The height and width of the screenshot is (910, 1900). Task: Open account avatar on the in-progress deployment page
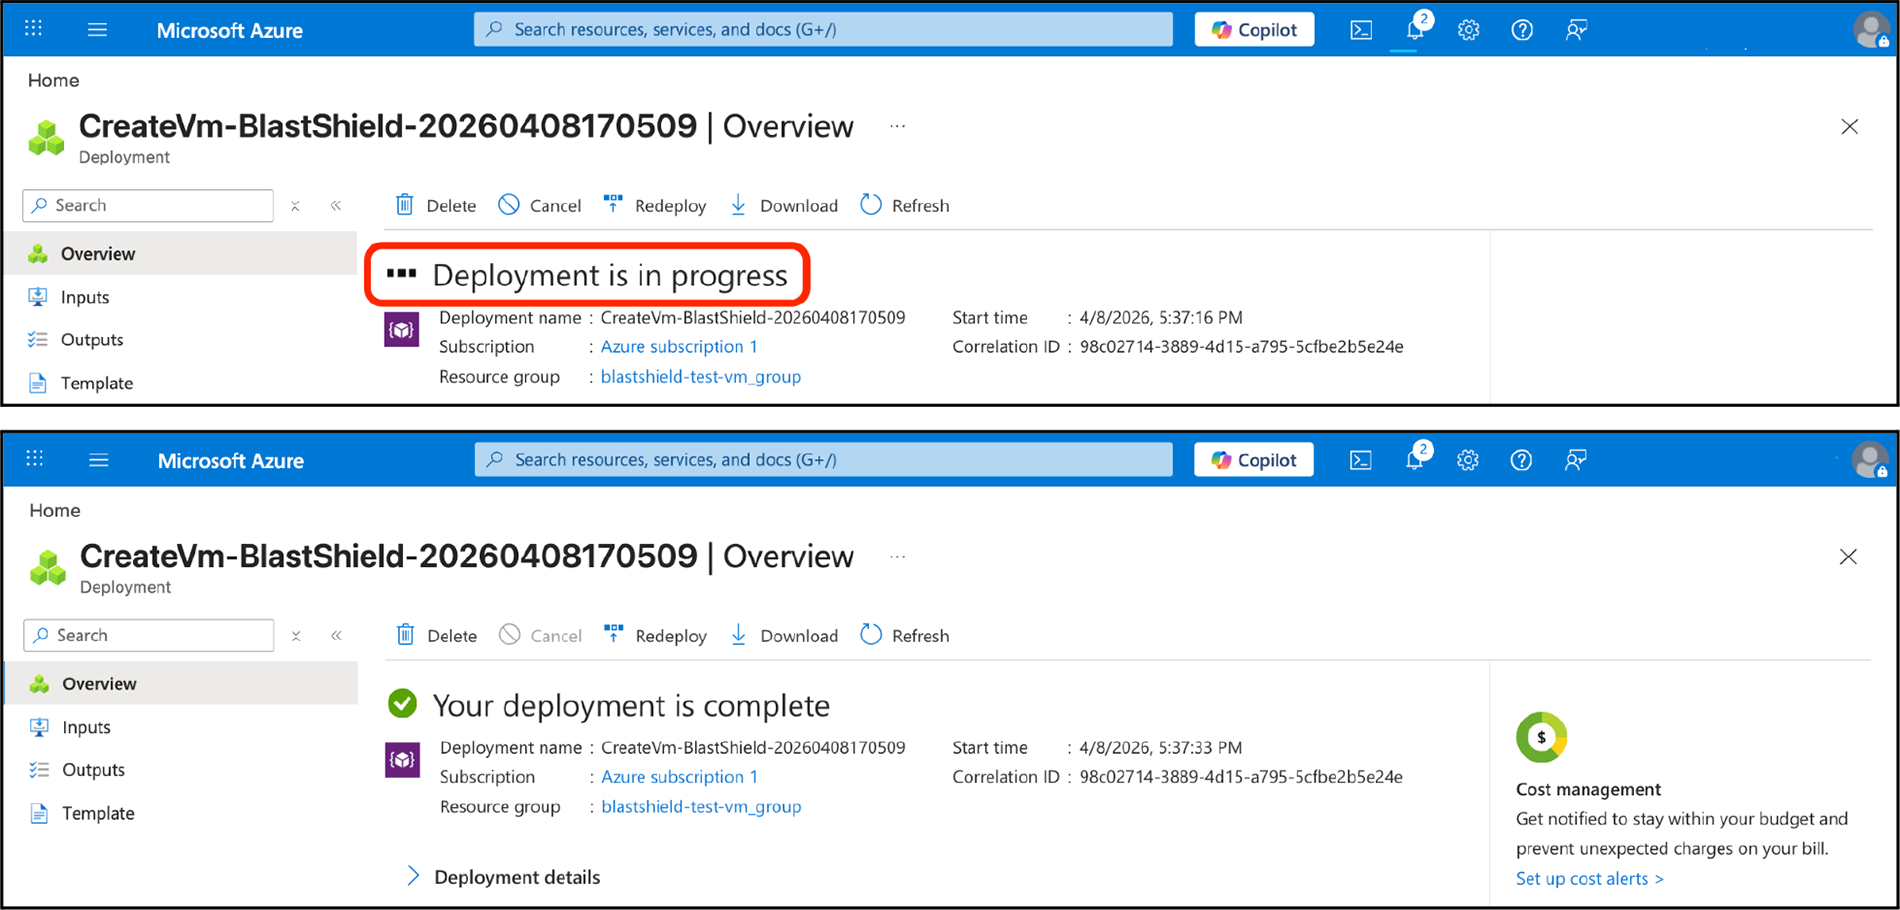pyautogui.click(x=1871, y=30)
